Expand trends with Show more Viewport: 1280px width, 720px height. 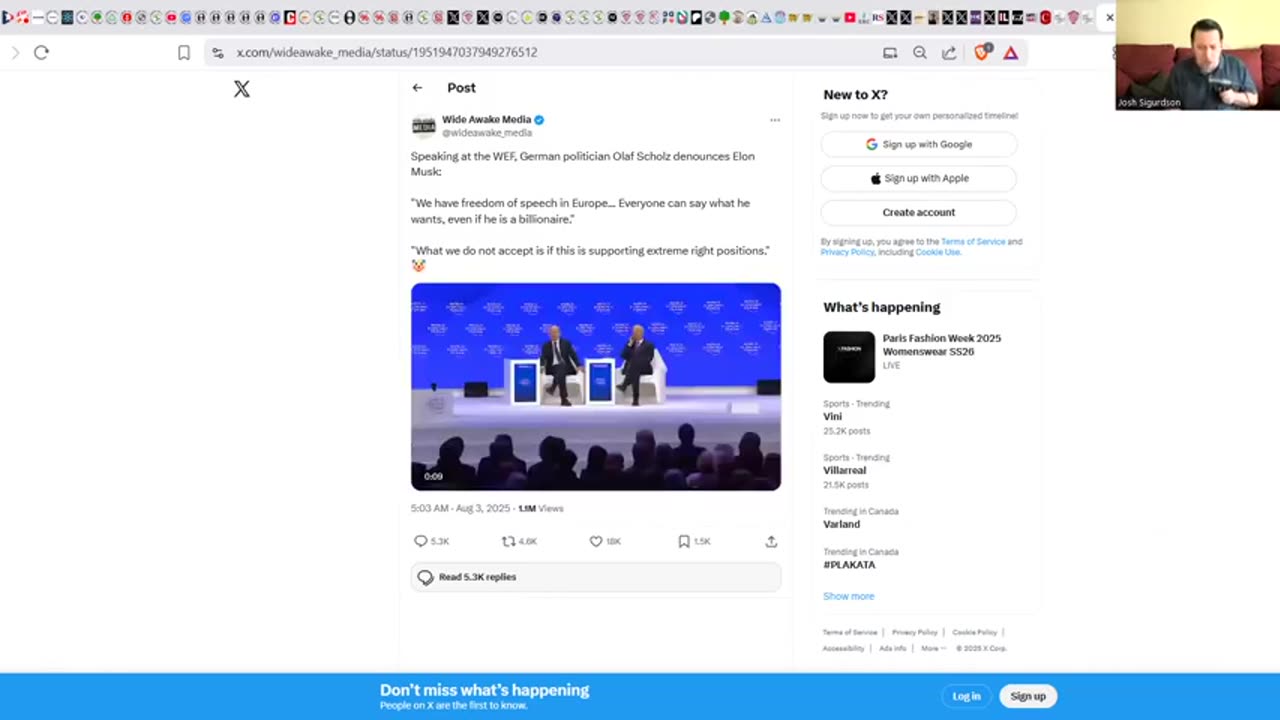[848, 596]
